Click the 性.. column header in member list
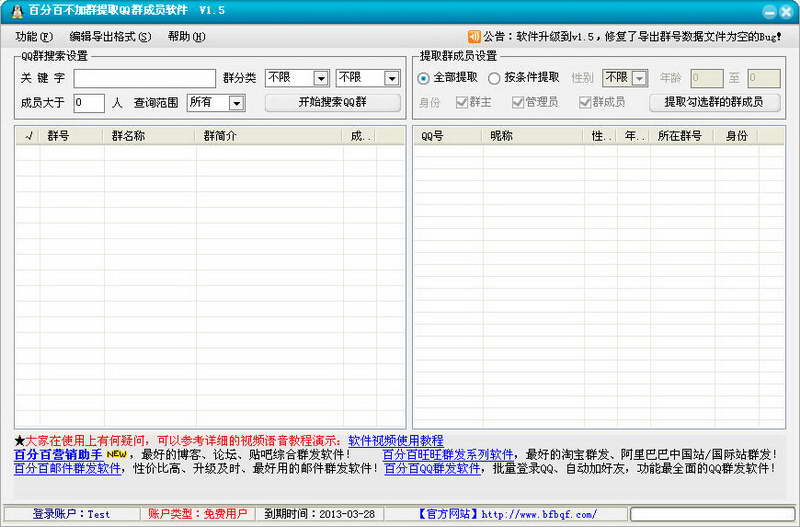This screenshot has height=527, width=800. click(601, 136)
